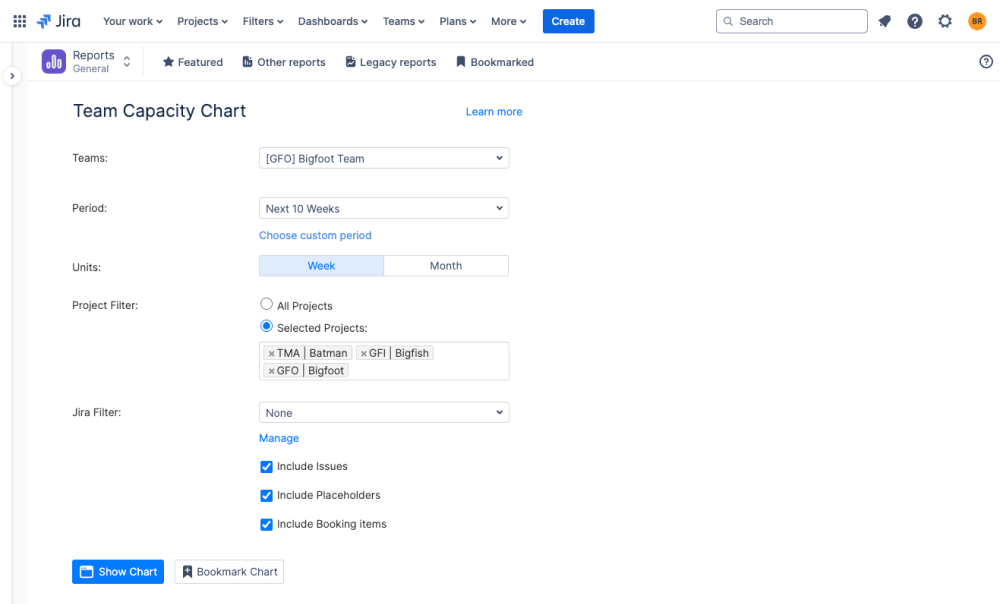
Task: Open the Plans menu
Action: (458, 21)
